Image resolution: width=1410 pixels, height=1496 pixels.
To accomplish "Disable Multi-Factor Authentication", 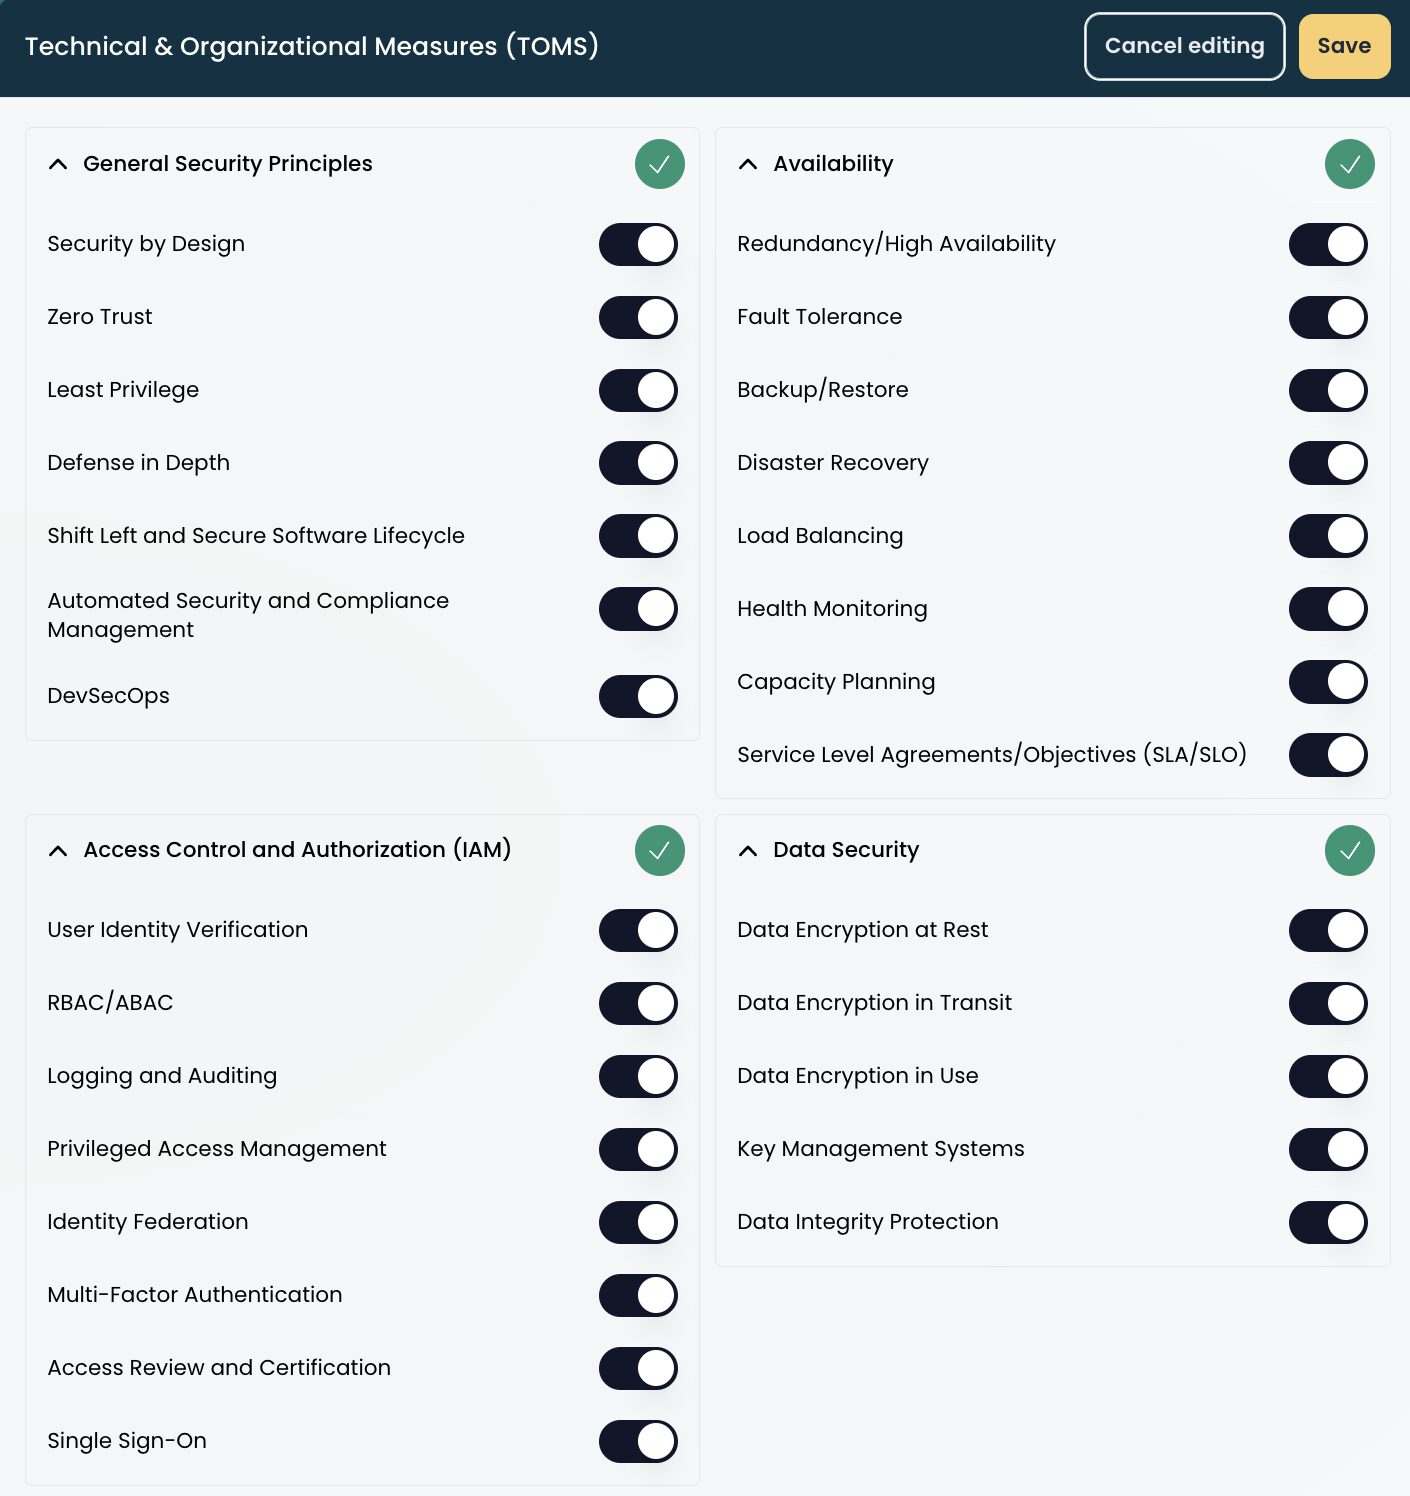I will click(x=638, y=1295).
